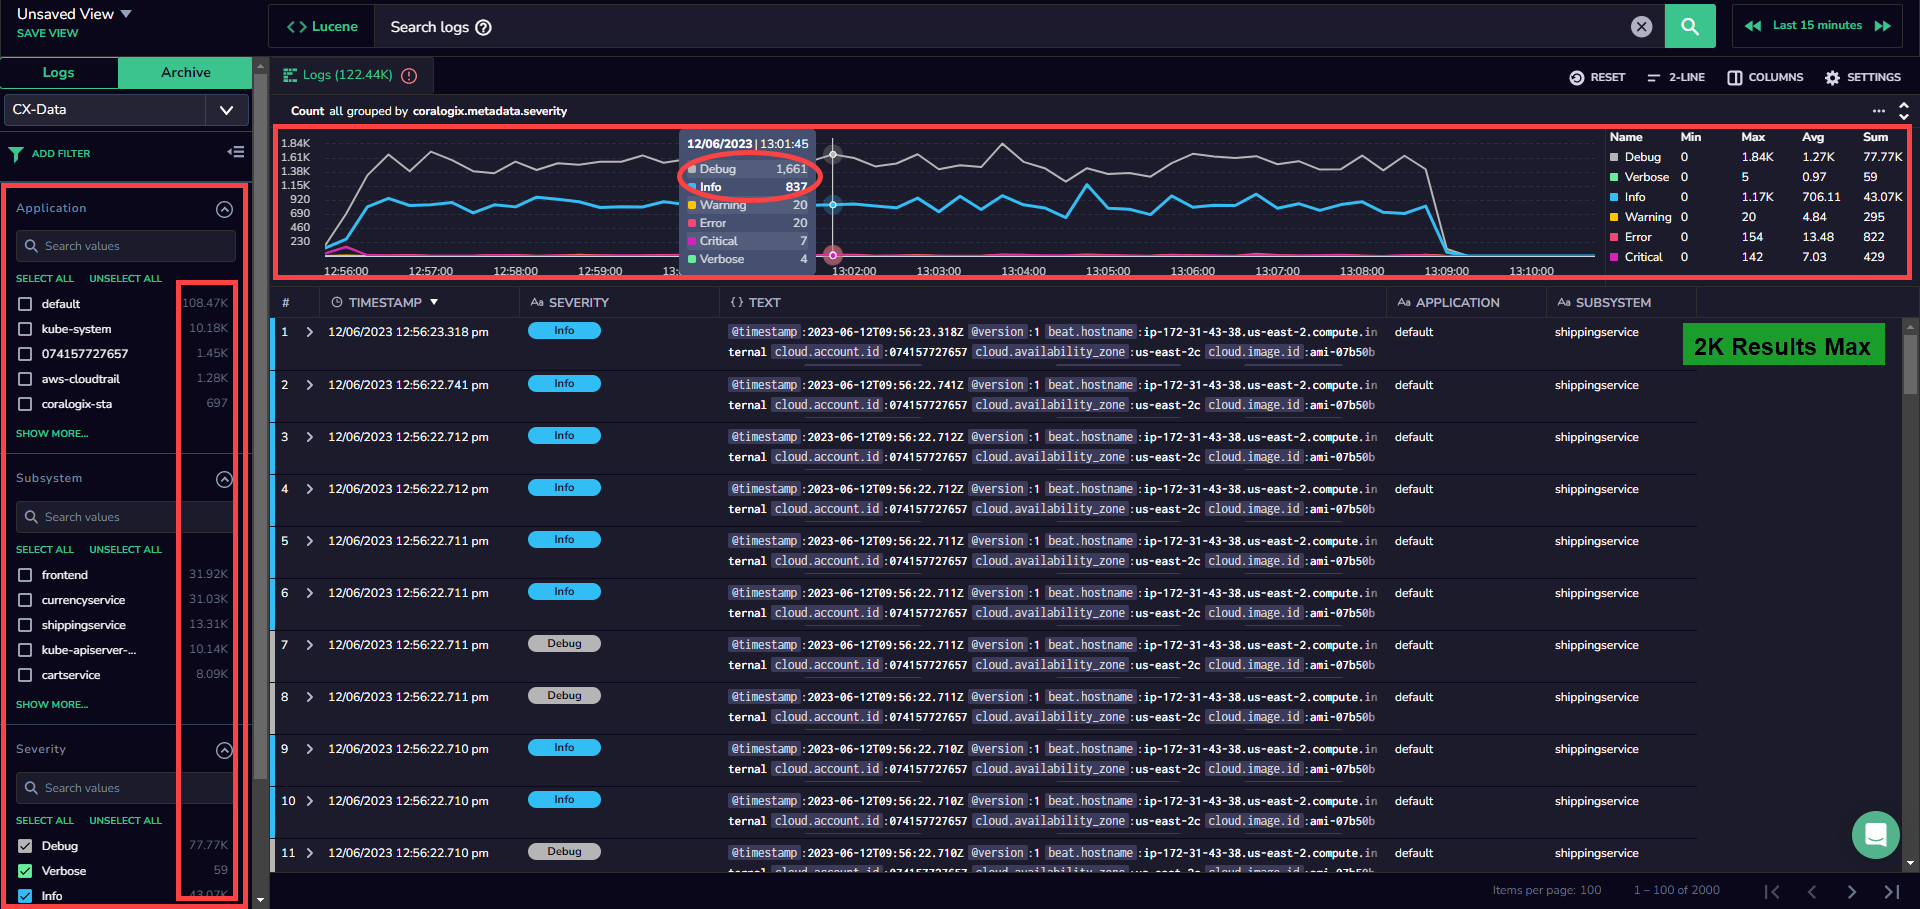Toggle chart height with up-down arrows
This screenshot has height=909, width=1920.
point(1904,111)
